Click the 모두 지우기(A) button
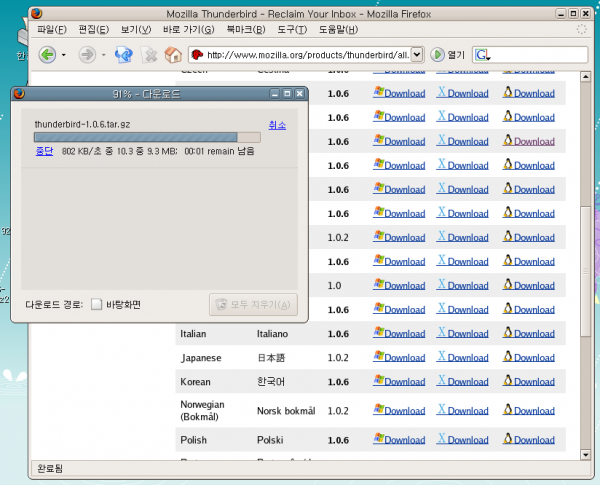 (253, 305)
